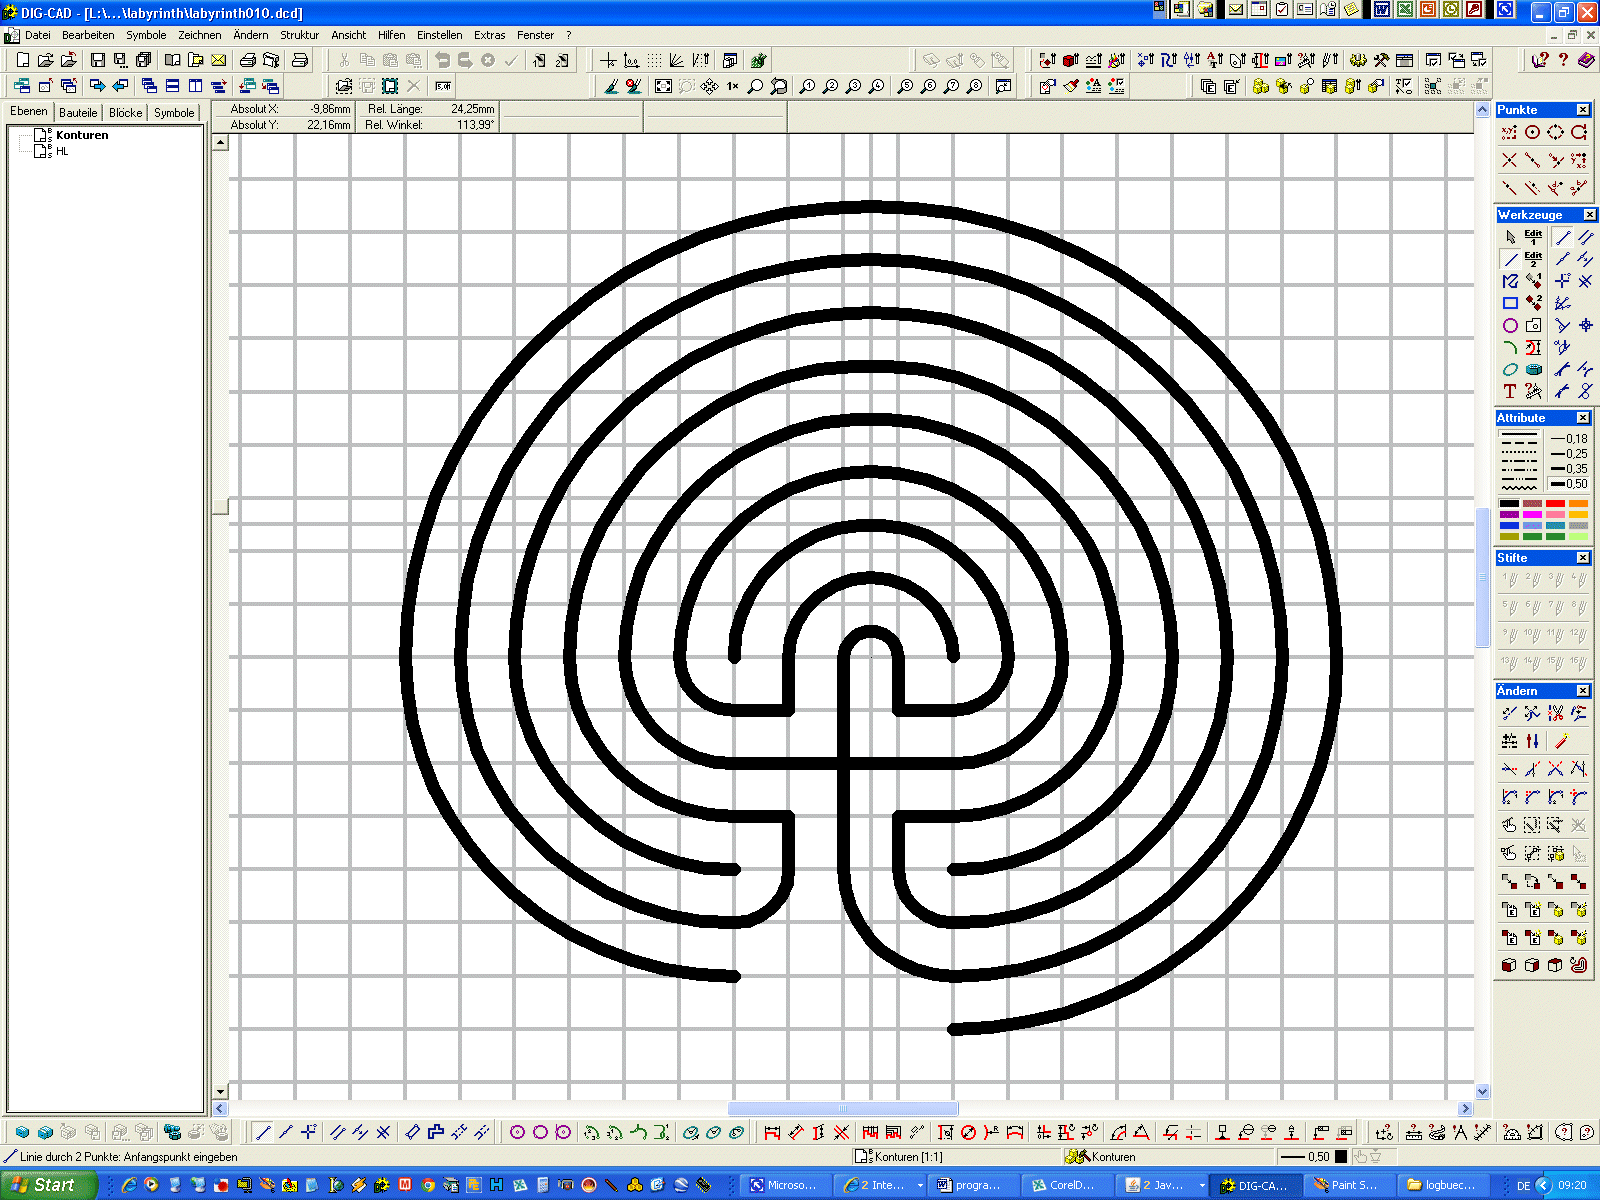The image size is (1600, 1200).
Task: Select the HL layer in tree
Action: click(62, 152)
